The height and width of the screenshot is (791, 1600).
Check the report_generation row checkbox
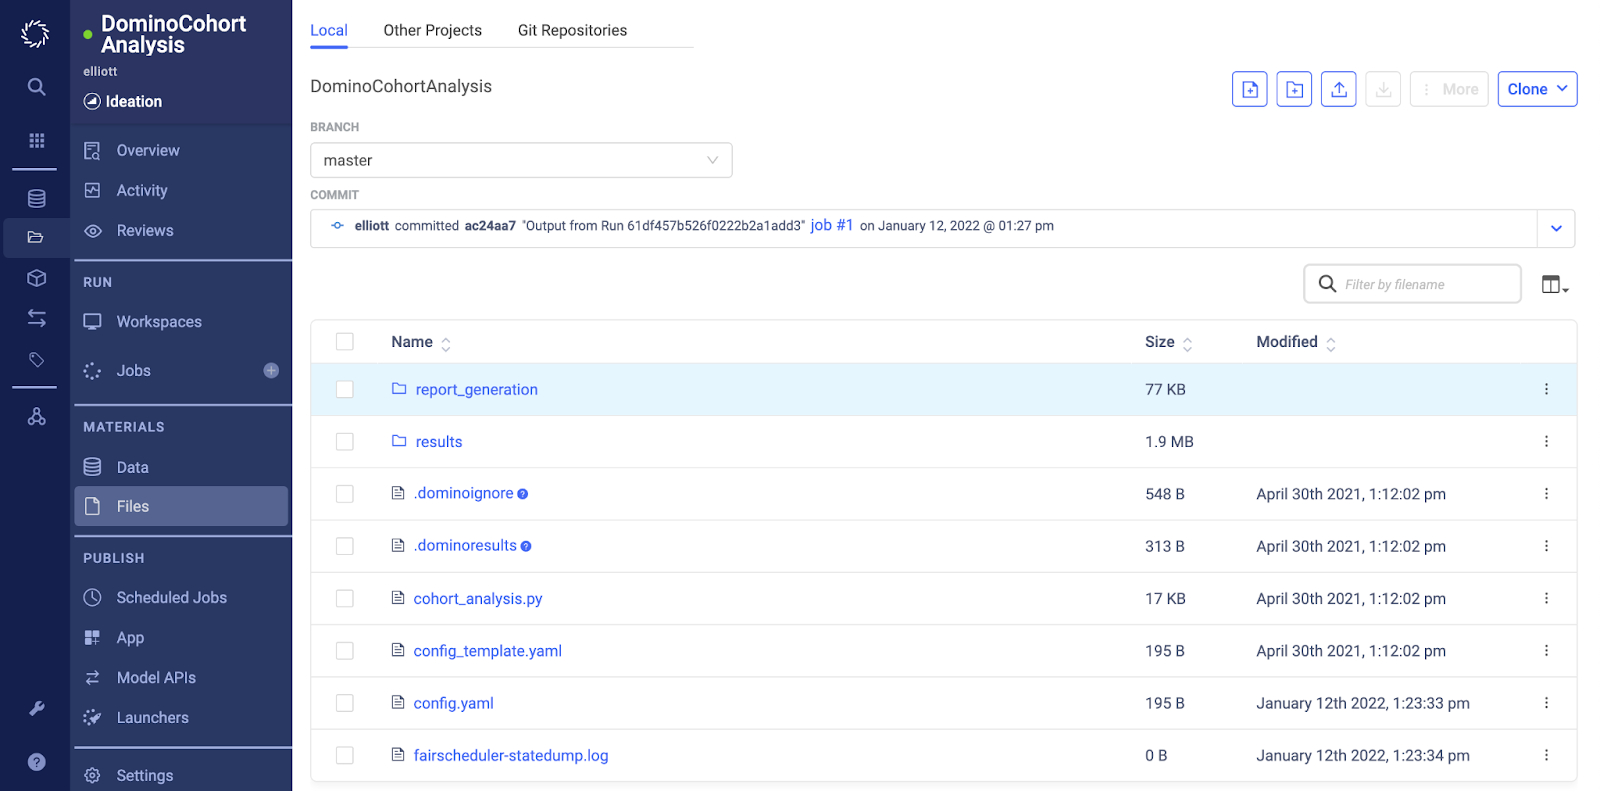345,389
